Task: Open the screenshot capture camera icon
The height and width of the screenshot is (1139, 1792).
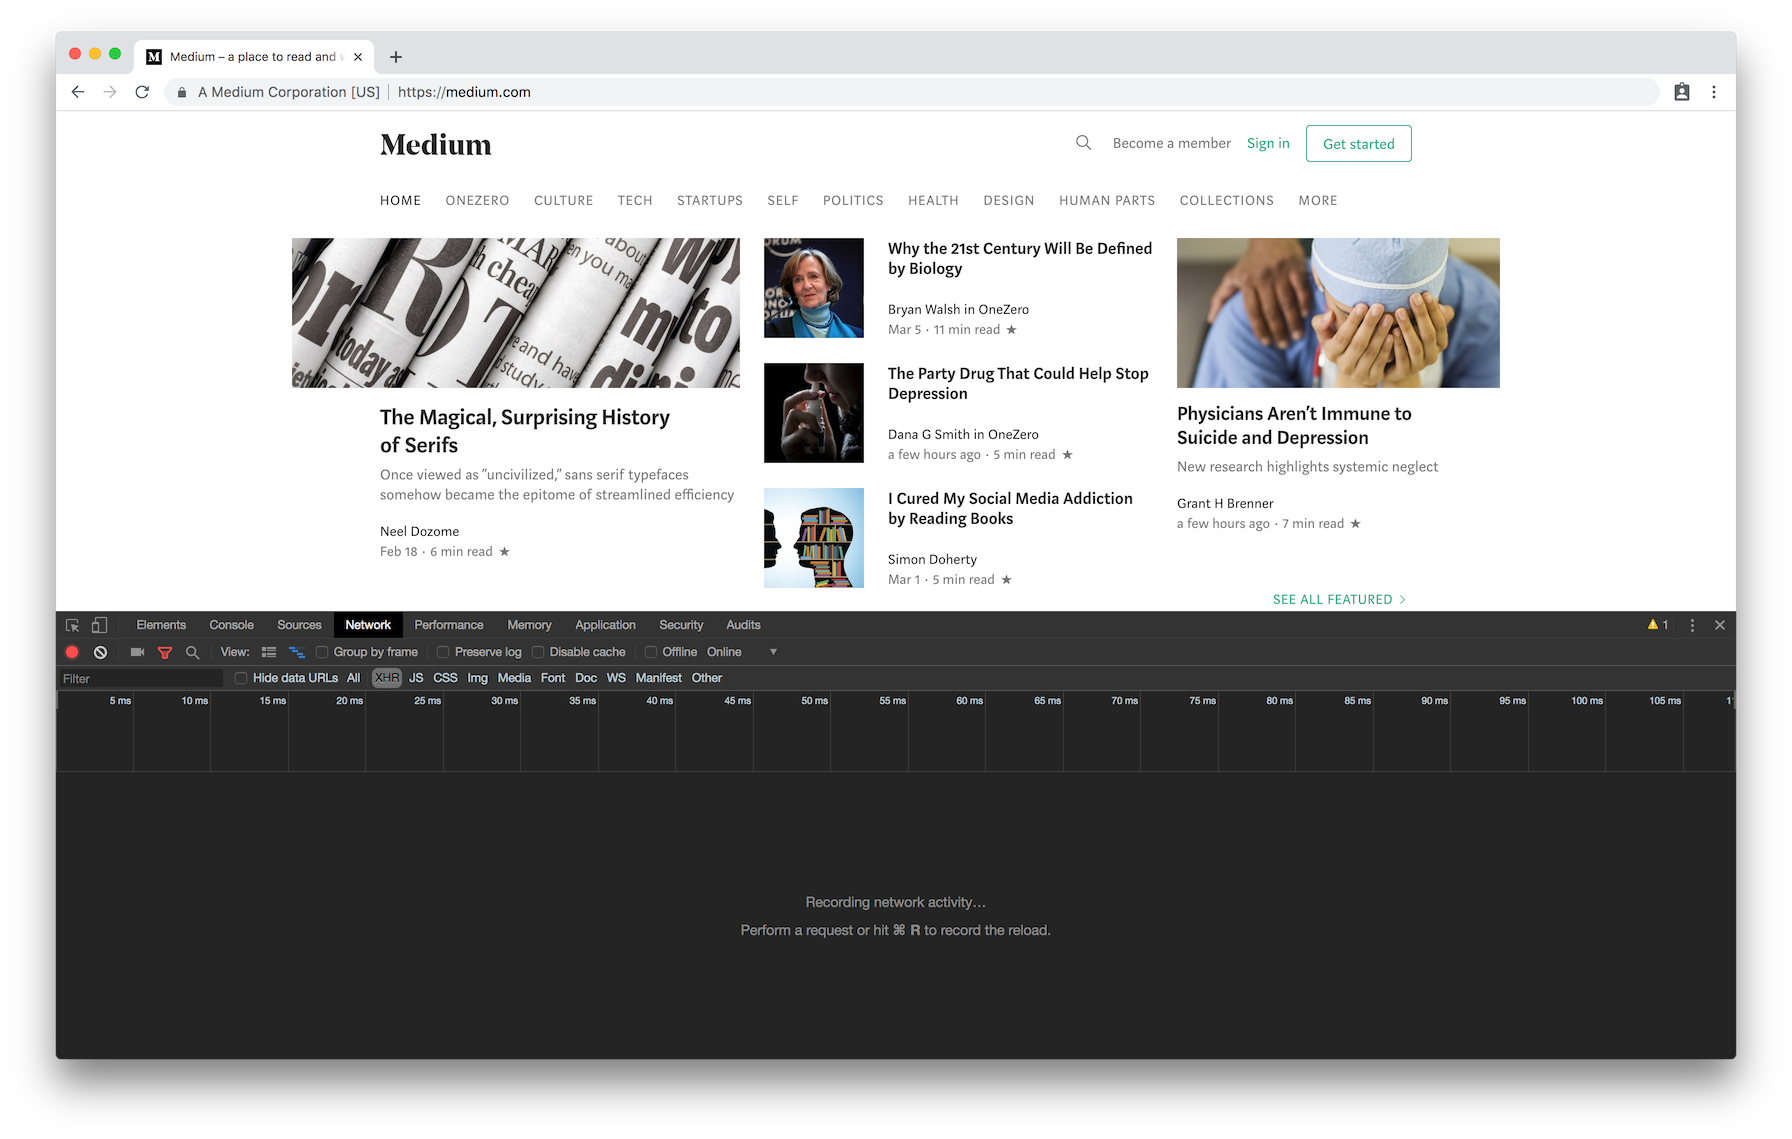Action: click(137, 651)
